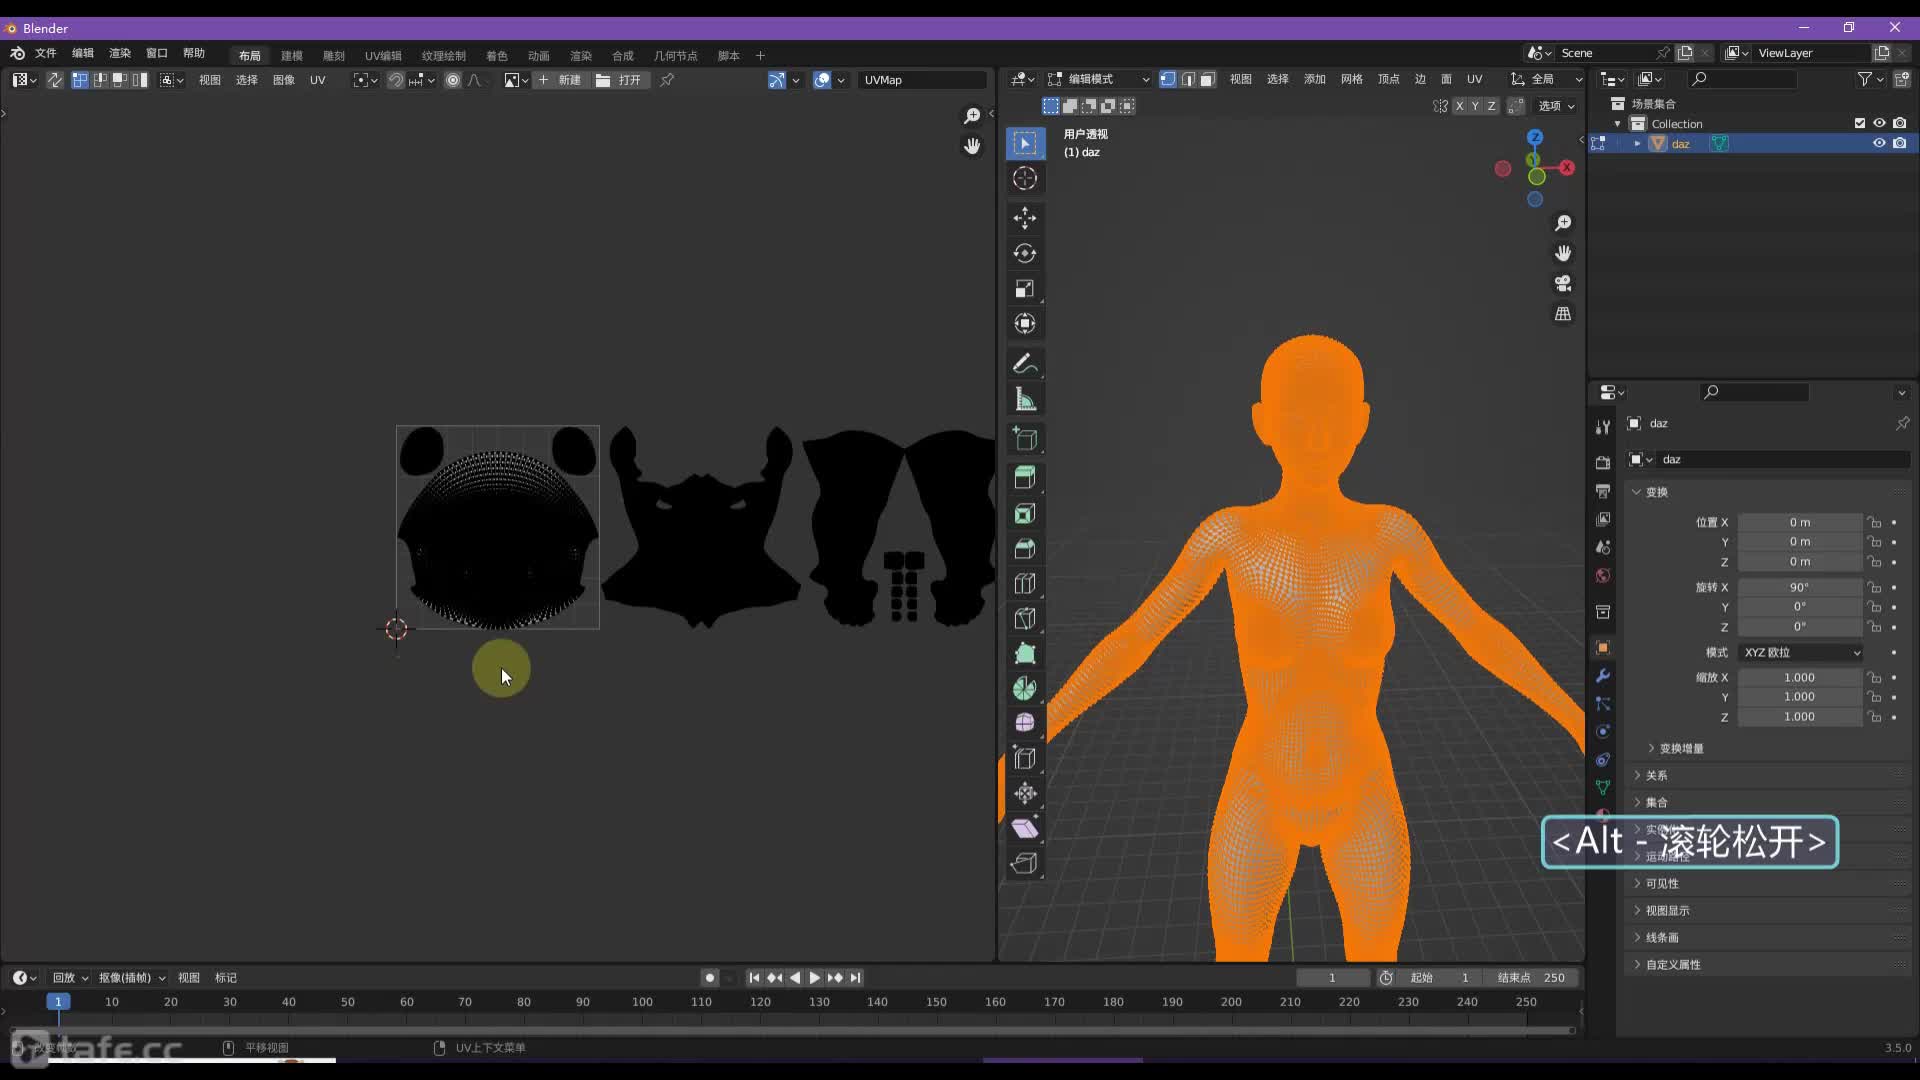Switch between perspective and orthographic view
This screenshot has height=1080, width=1920.
click(1563, 314)
